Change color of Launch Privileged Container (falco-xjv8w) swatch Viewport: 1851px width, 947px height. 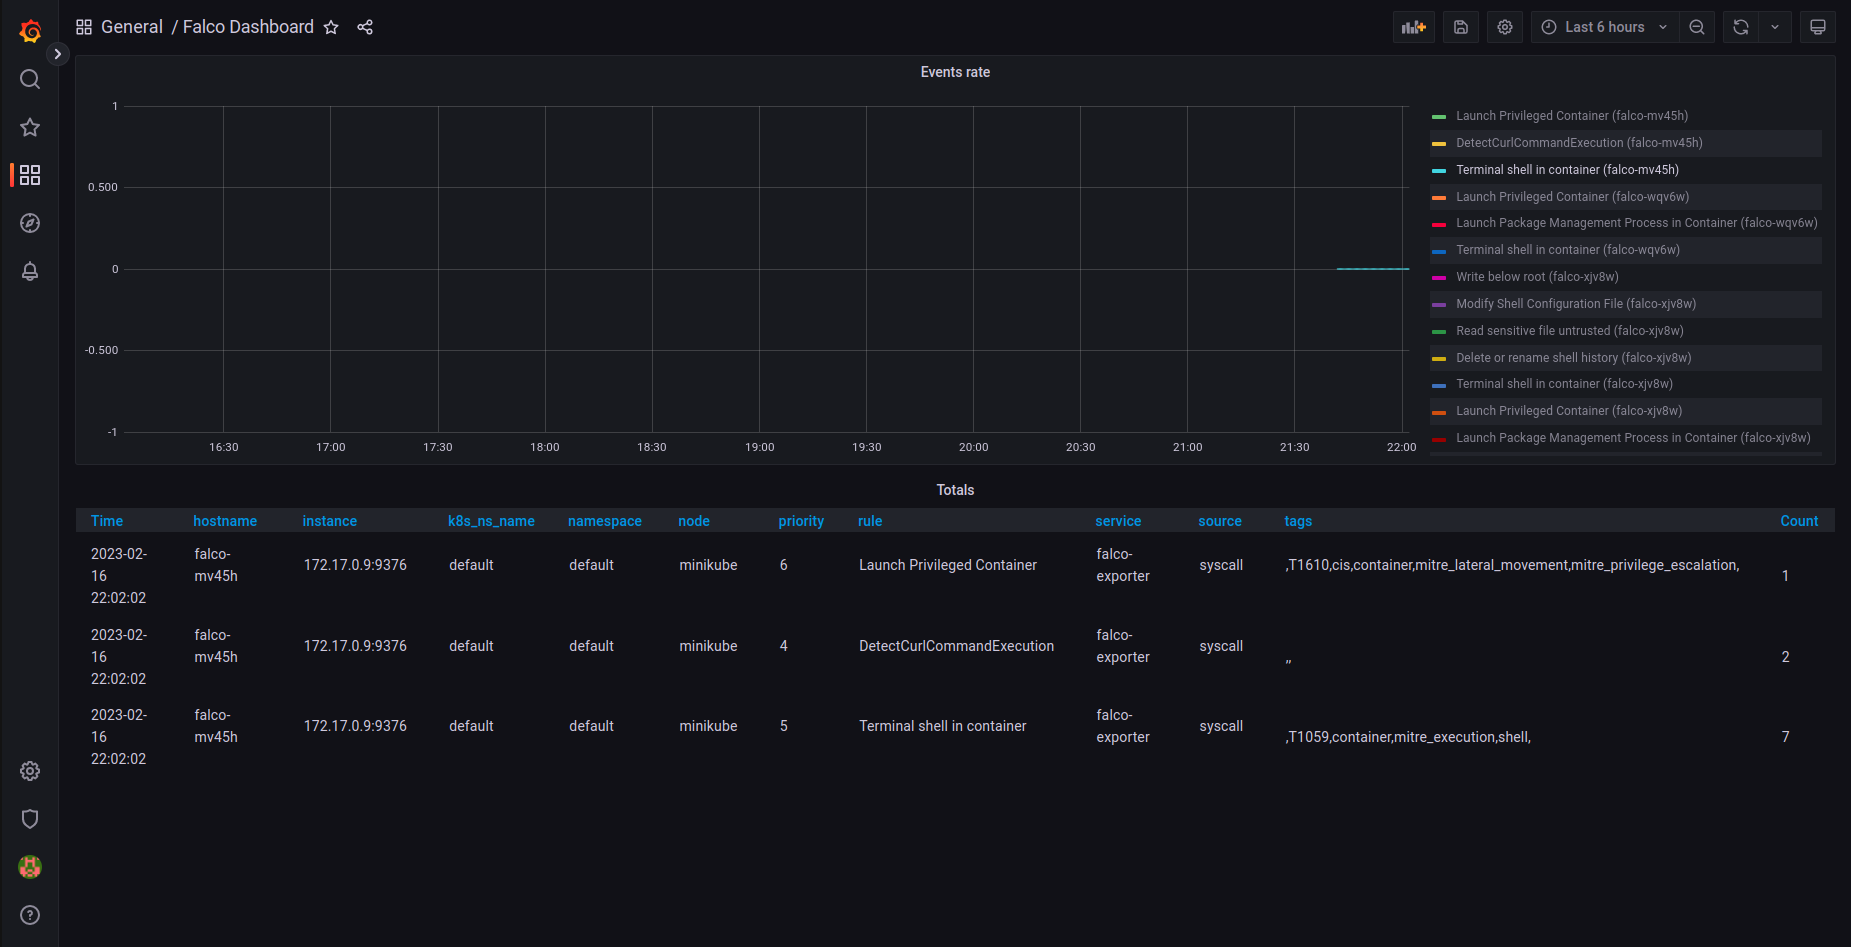point(1439,412)
